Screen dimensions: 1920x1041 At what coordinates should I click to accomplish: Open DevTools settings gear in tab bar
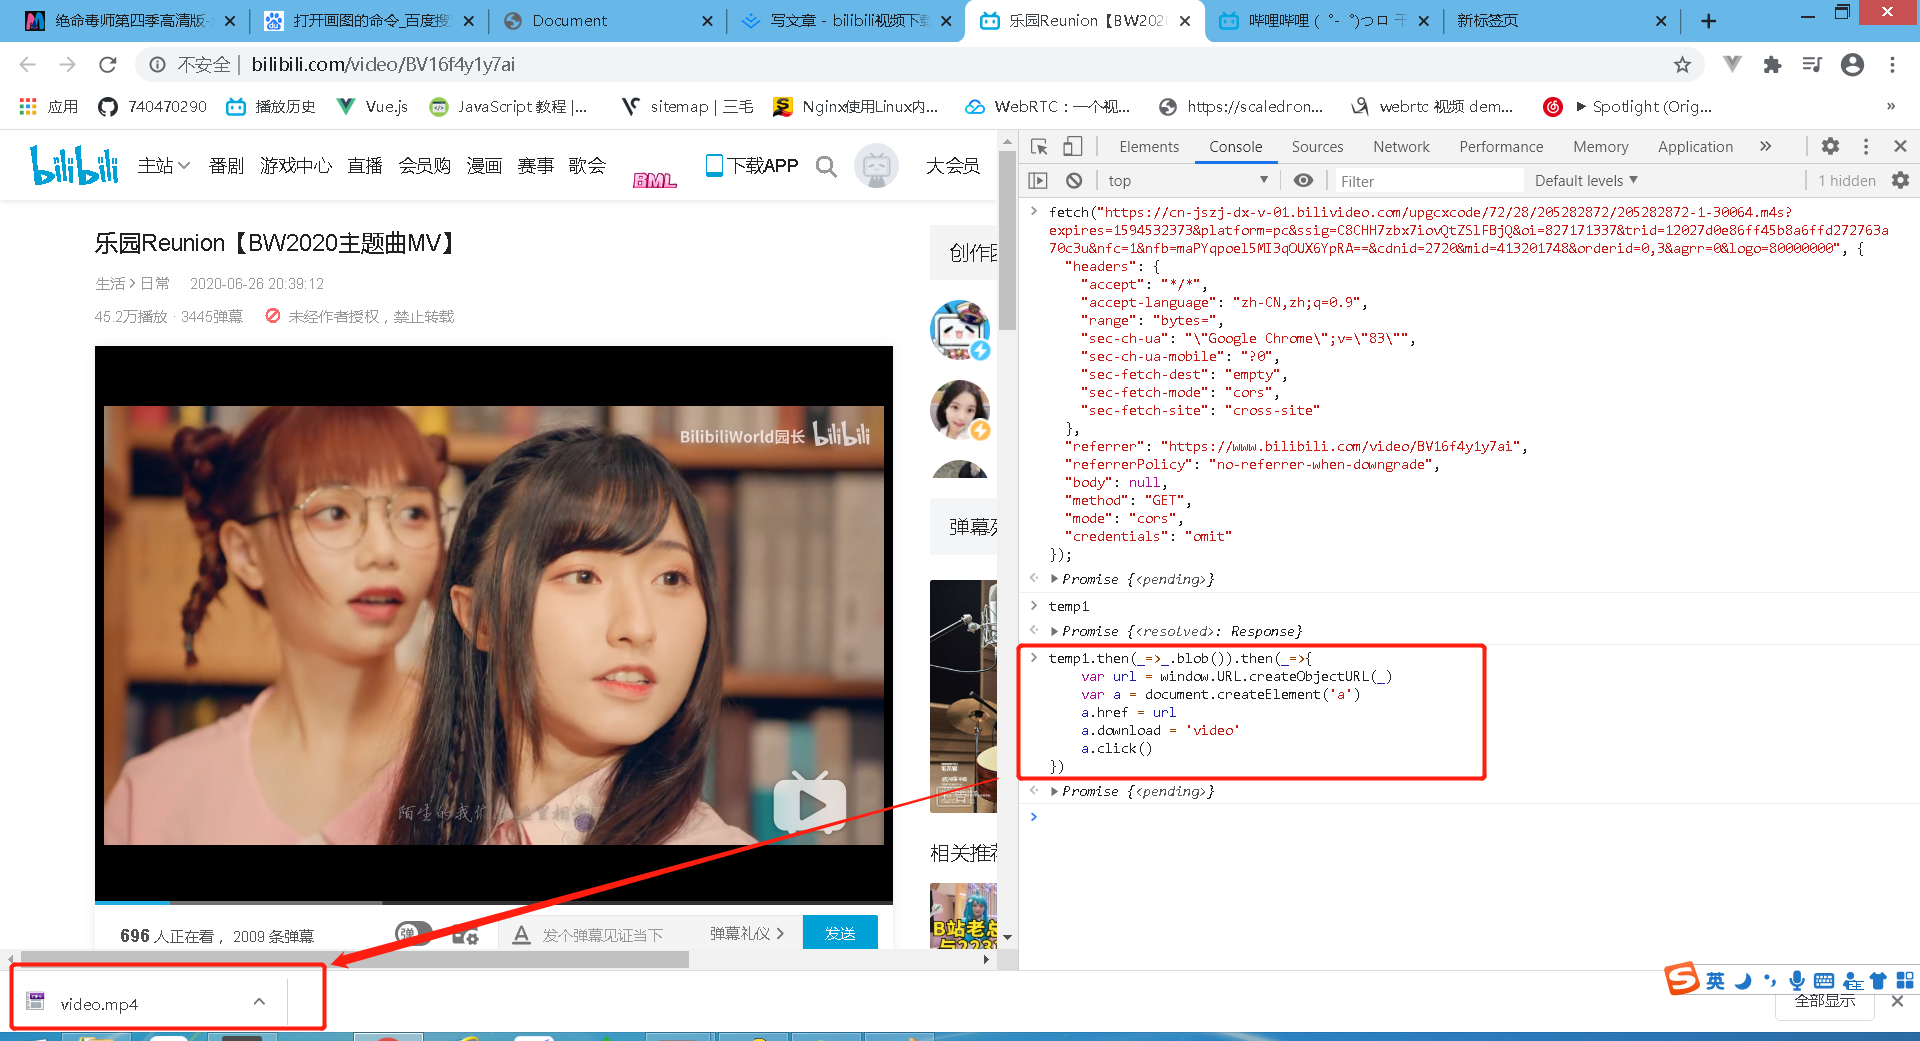(1830, 147)
